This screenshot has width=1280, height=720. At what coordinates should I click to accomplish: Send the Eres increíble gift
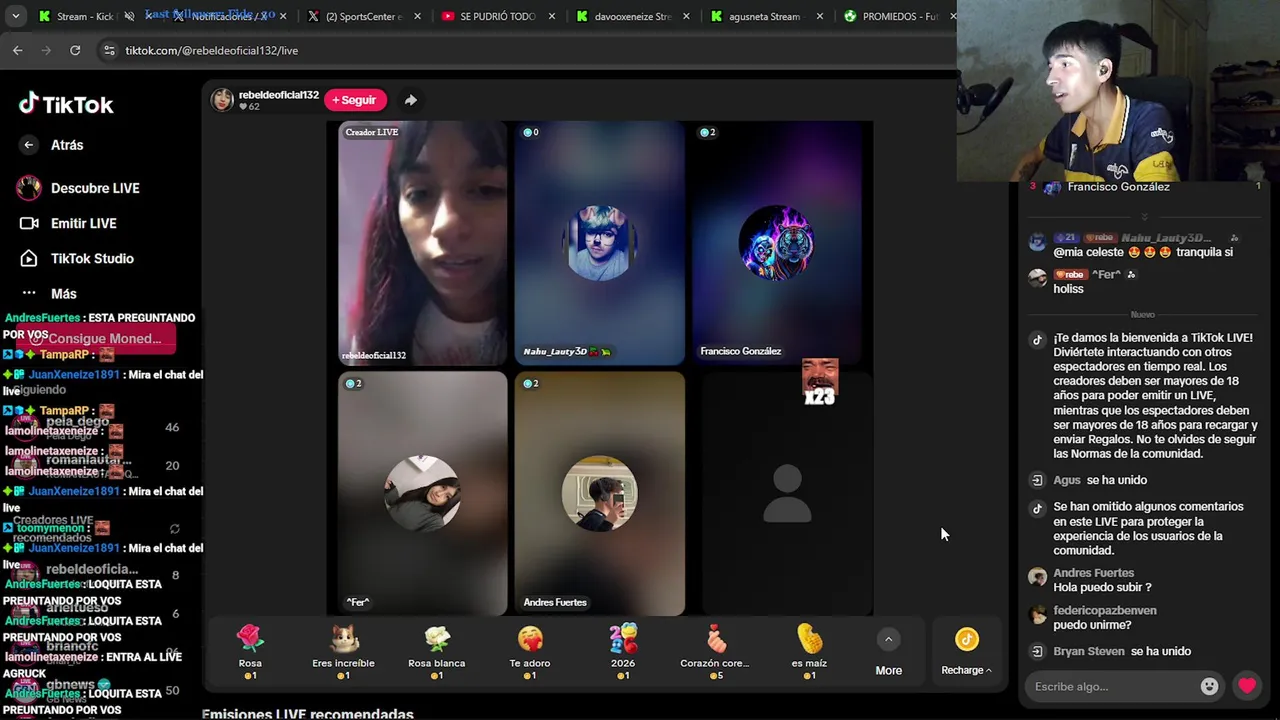pyautogui.click(x=343, y=651)
